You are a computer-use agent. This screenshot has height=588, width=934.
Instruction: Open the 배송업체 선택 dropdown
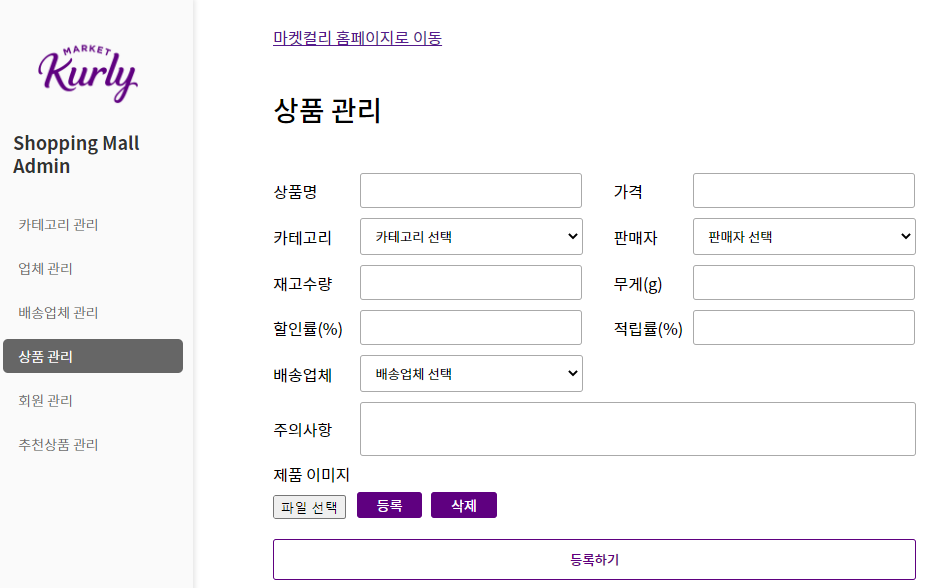pyautogui.click(x=471, y=374)
